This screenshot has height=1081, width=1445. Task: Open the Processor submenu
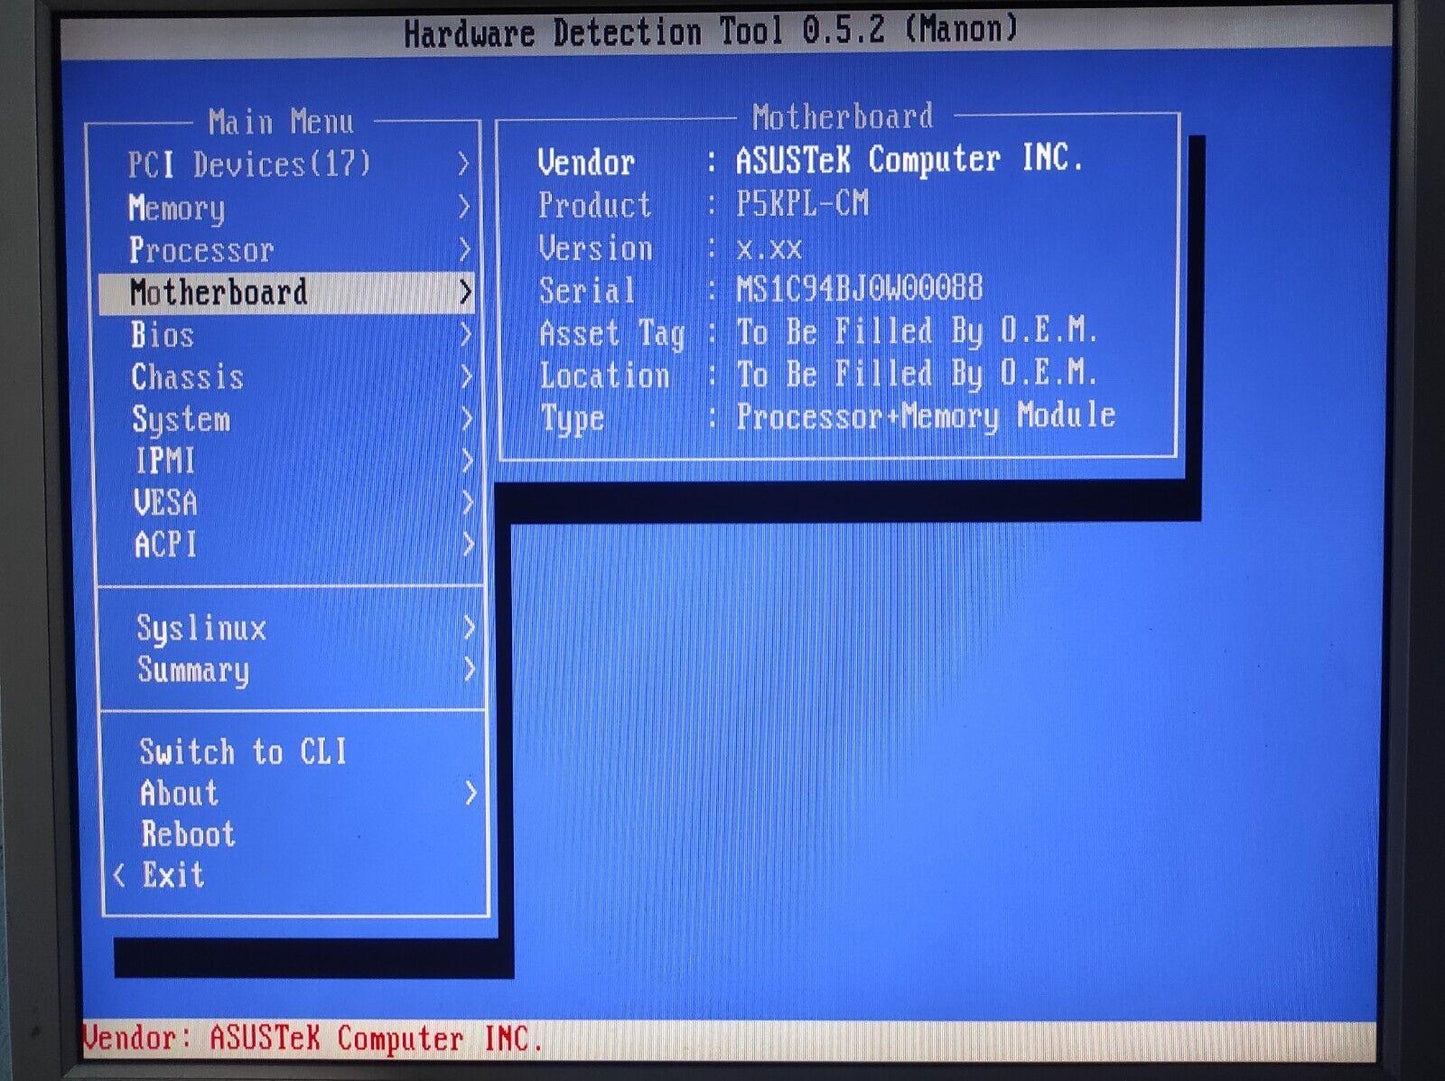201,250
